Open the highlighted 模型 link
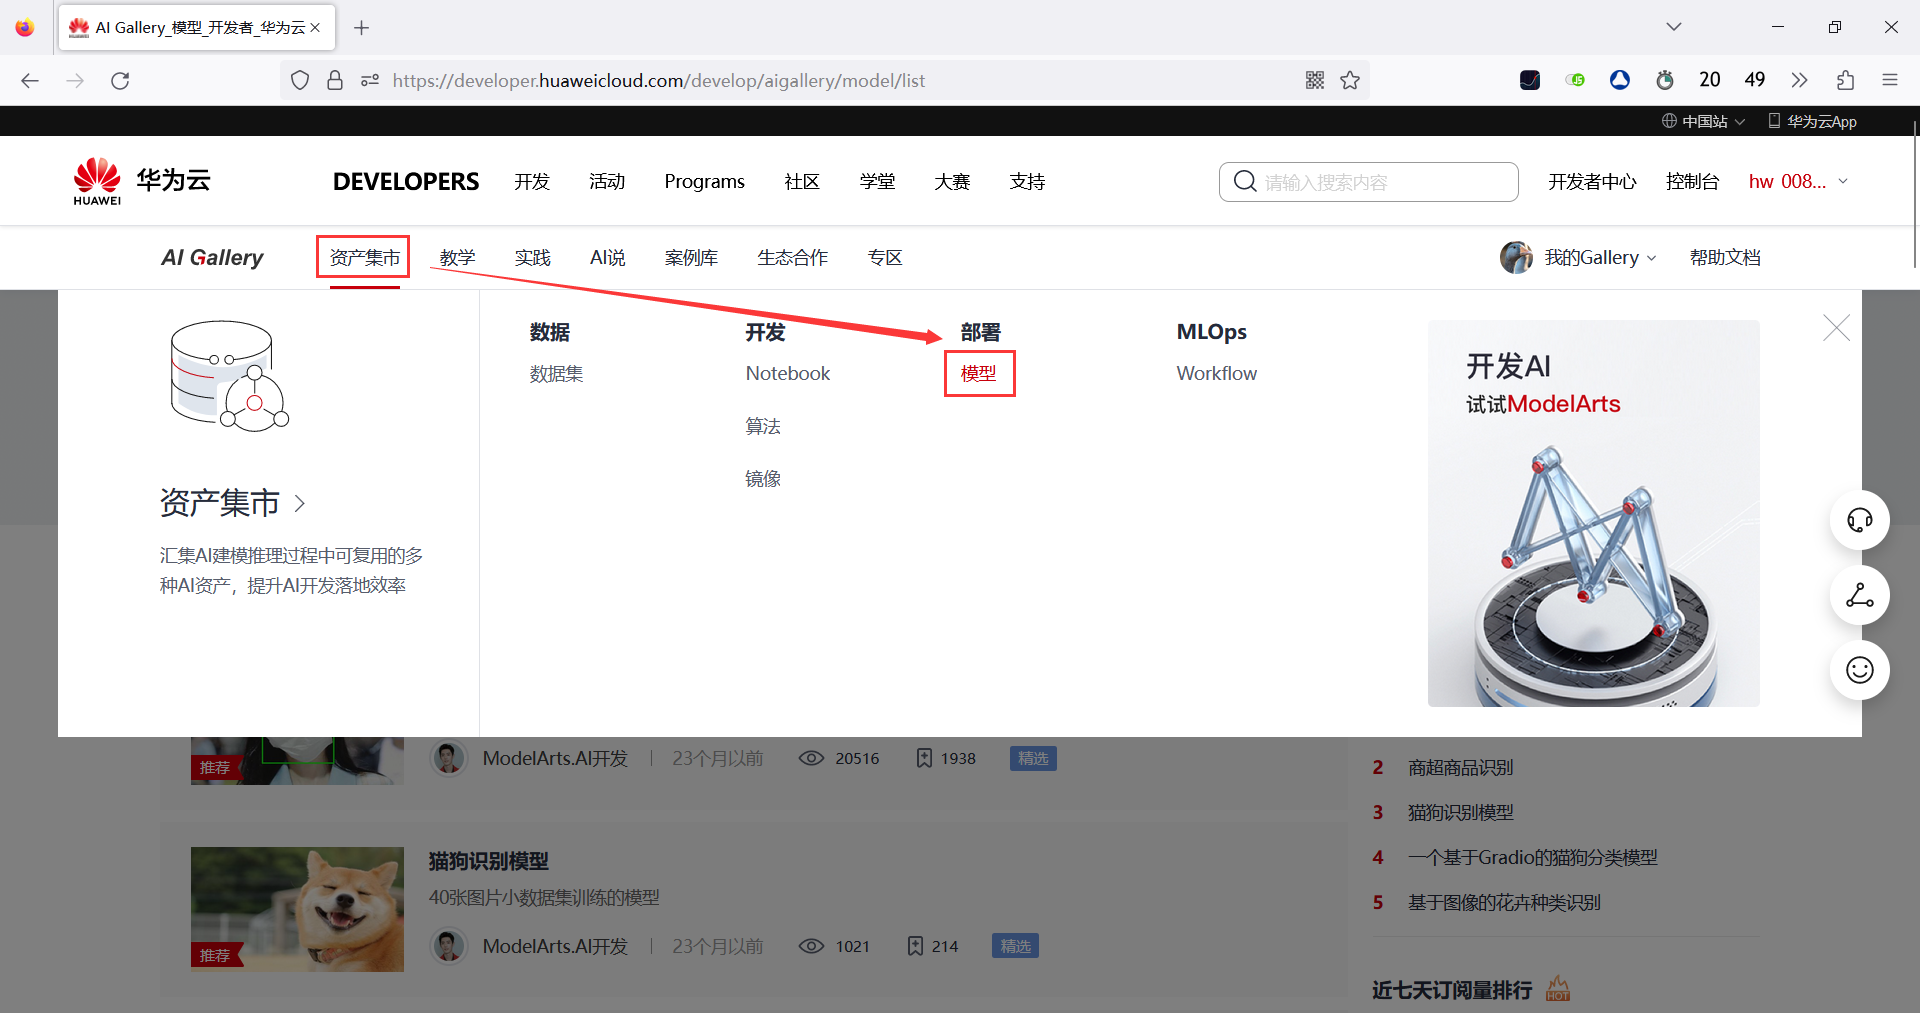This screenshot has width=1920, height=1013. (979, 373)
